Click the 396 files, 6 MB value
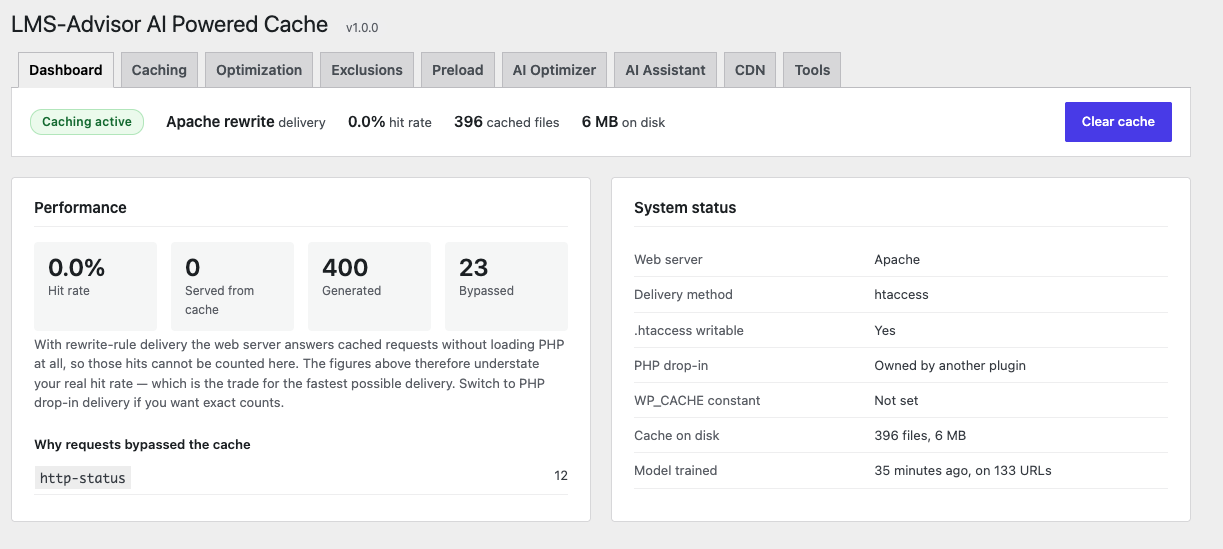 click(x=920, y=435)
